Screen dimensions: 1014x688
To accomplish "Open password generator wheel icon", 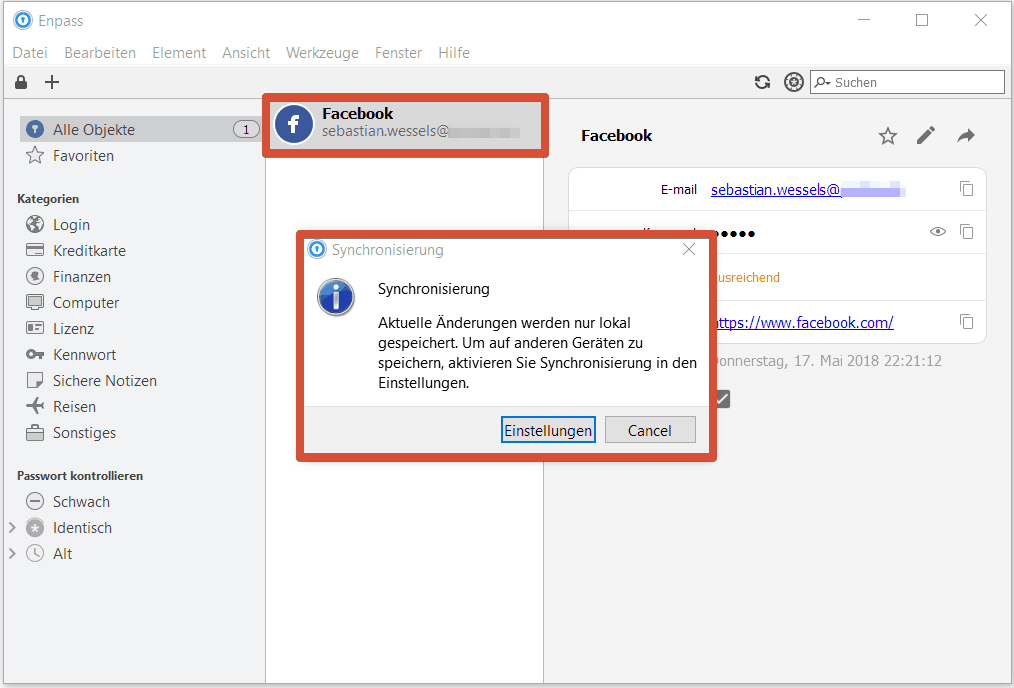I will 793,82.
